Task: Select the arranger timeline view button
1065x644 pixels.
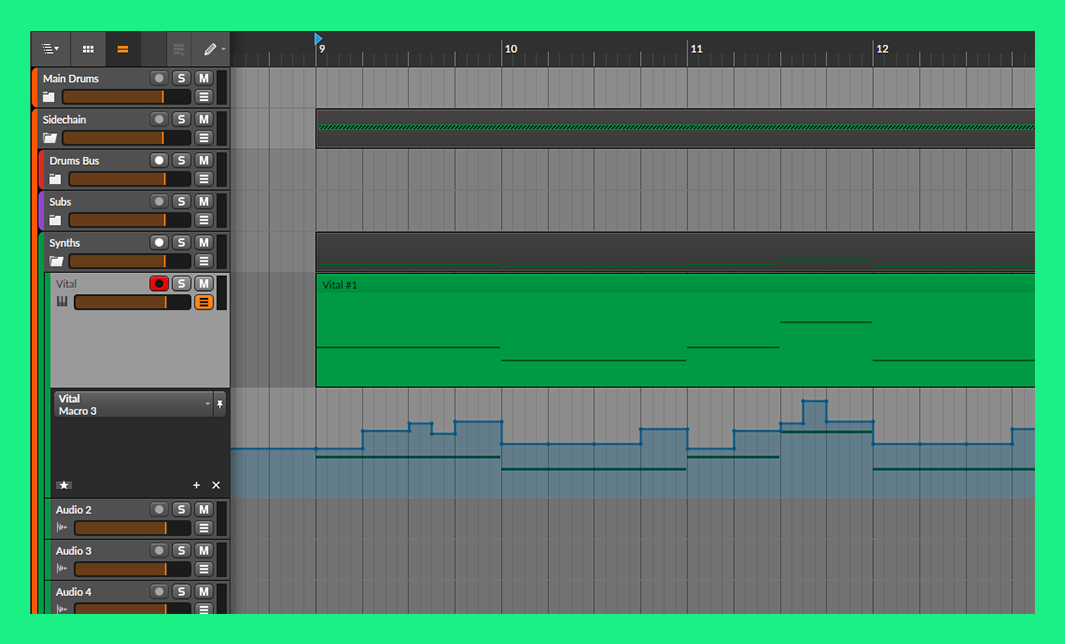Action: (122, 48)
